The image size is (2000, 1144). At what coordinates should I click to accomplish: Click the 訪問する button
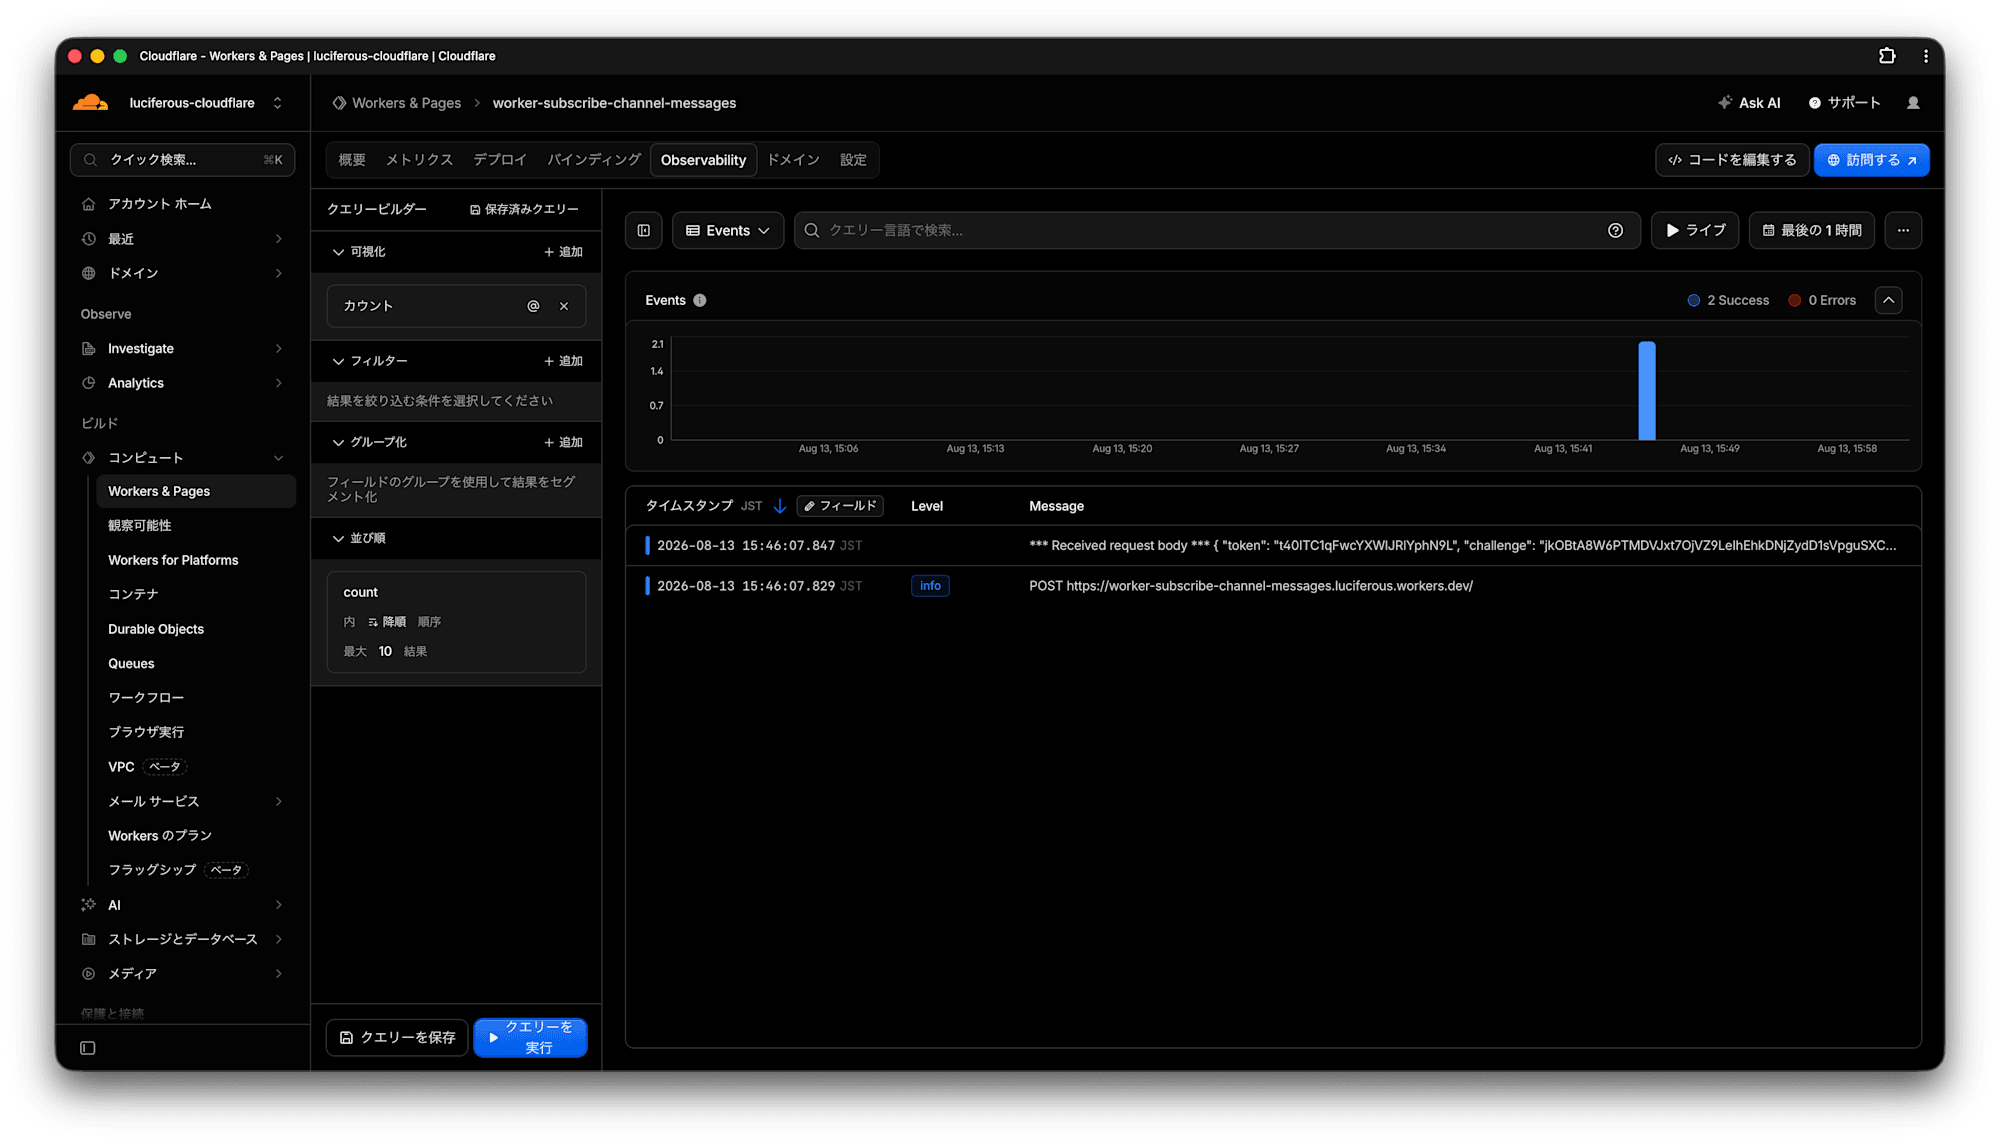pos(1871,160)
